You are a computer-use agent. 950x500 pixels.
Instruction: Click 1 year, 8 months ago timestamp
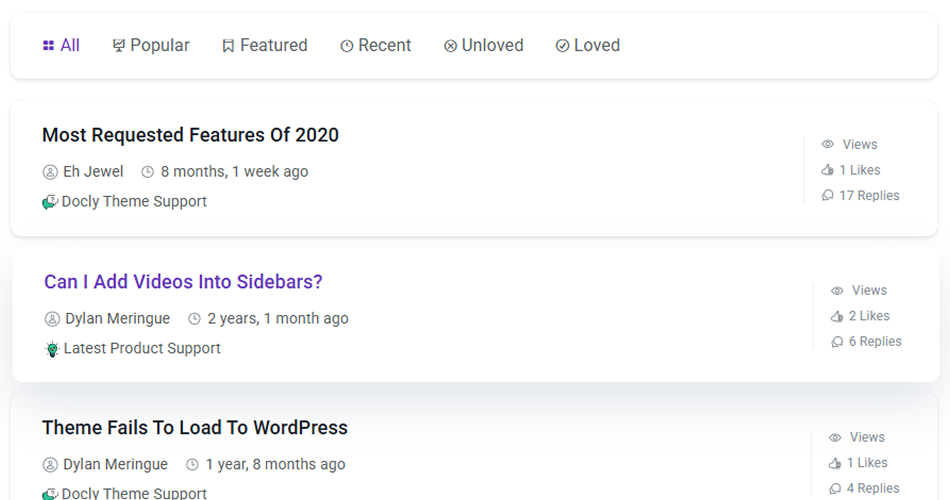[x=276, y=464]
